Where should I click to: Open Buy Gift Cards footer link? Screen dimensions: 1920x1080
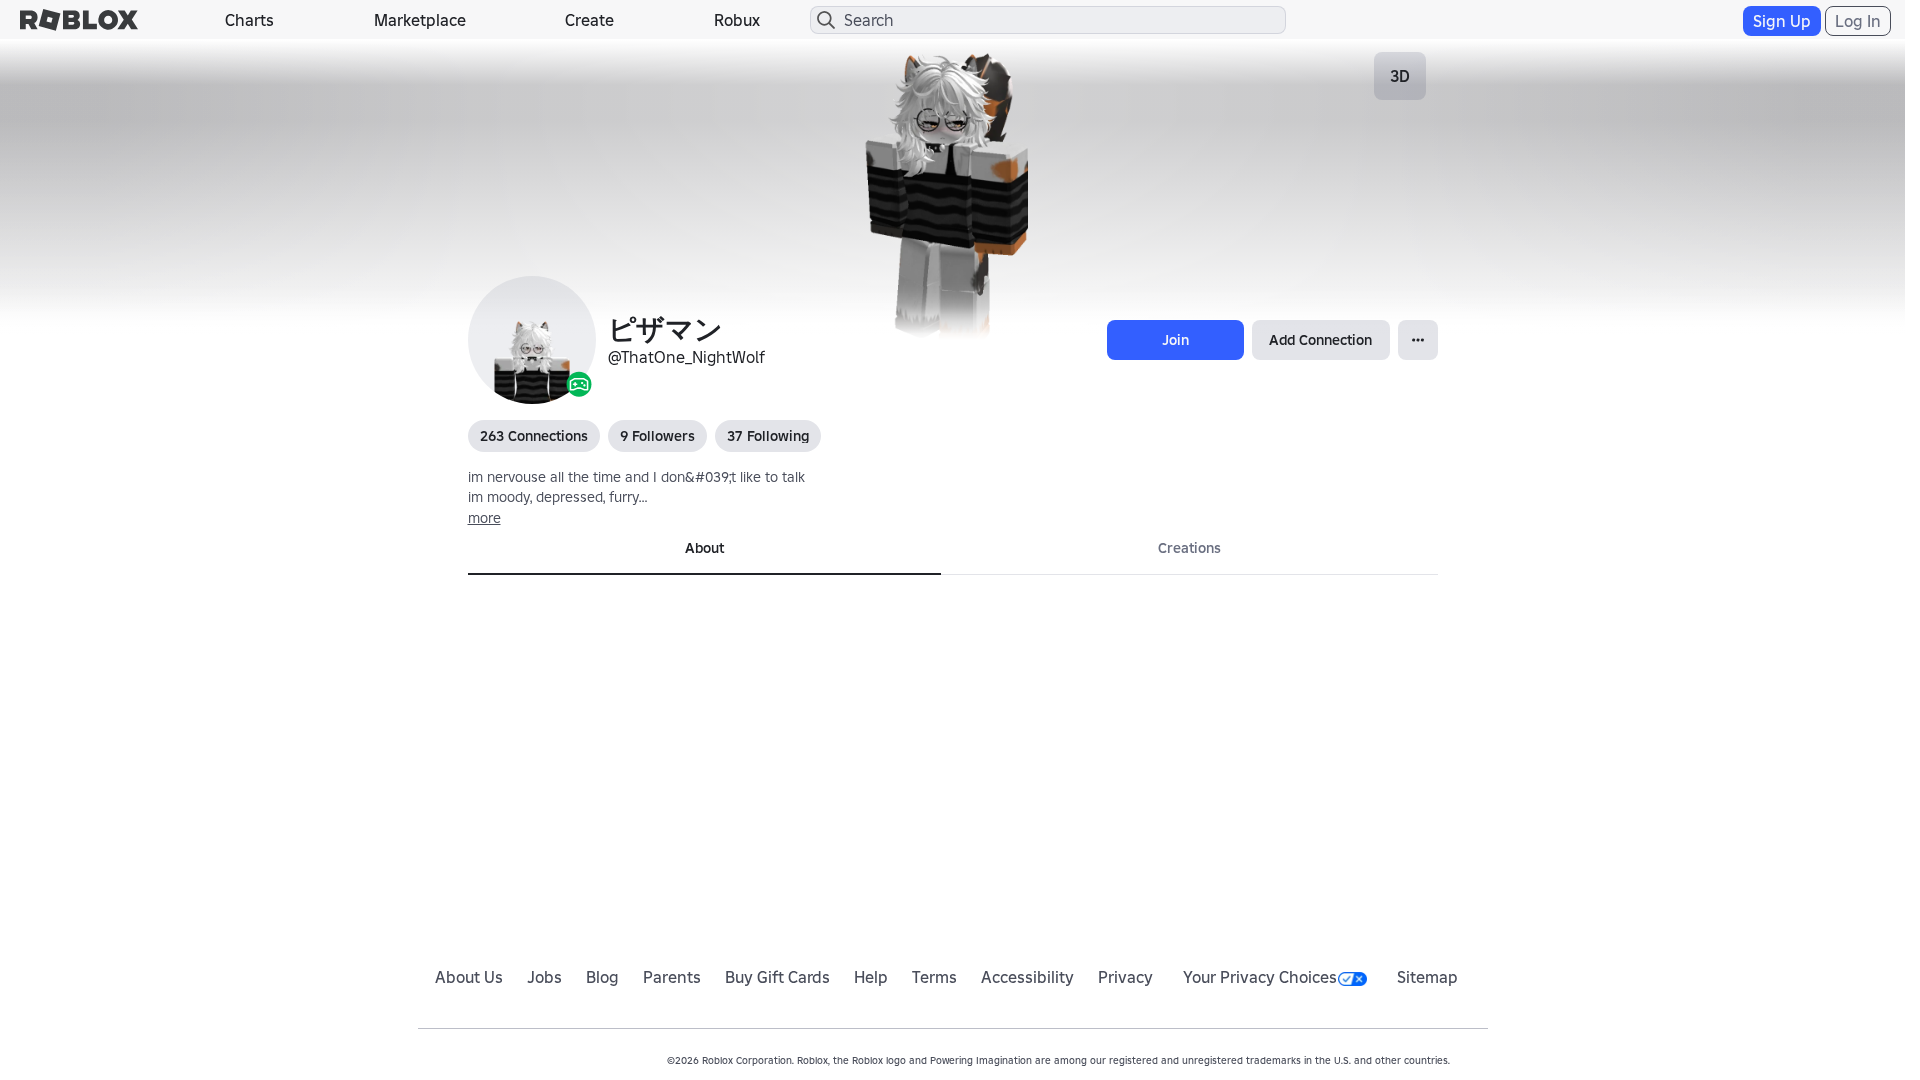pos(777,978)
